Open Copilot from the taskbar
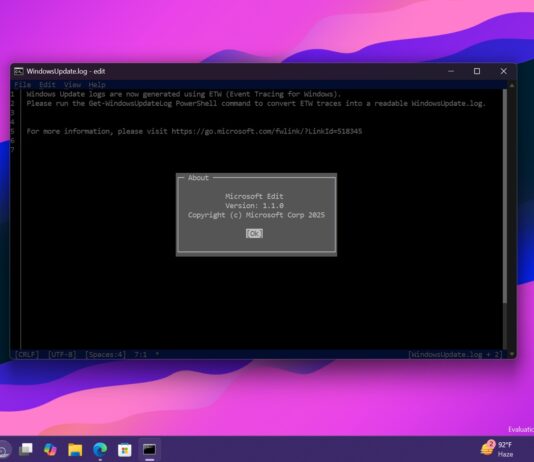The height and width of the screenshot is (462, 534). [x=50, y=449]
